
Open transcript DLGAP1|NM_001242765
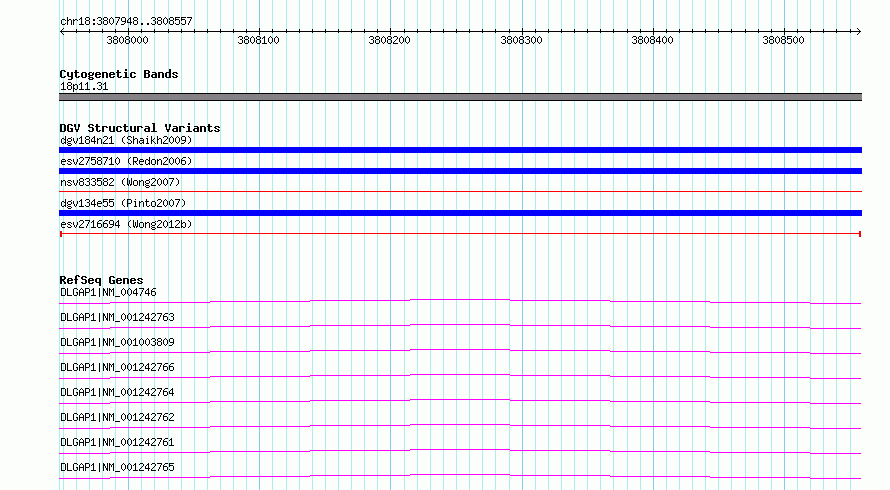point(117,467)
